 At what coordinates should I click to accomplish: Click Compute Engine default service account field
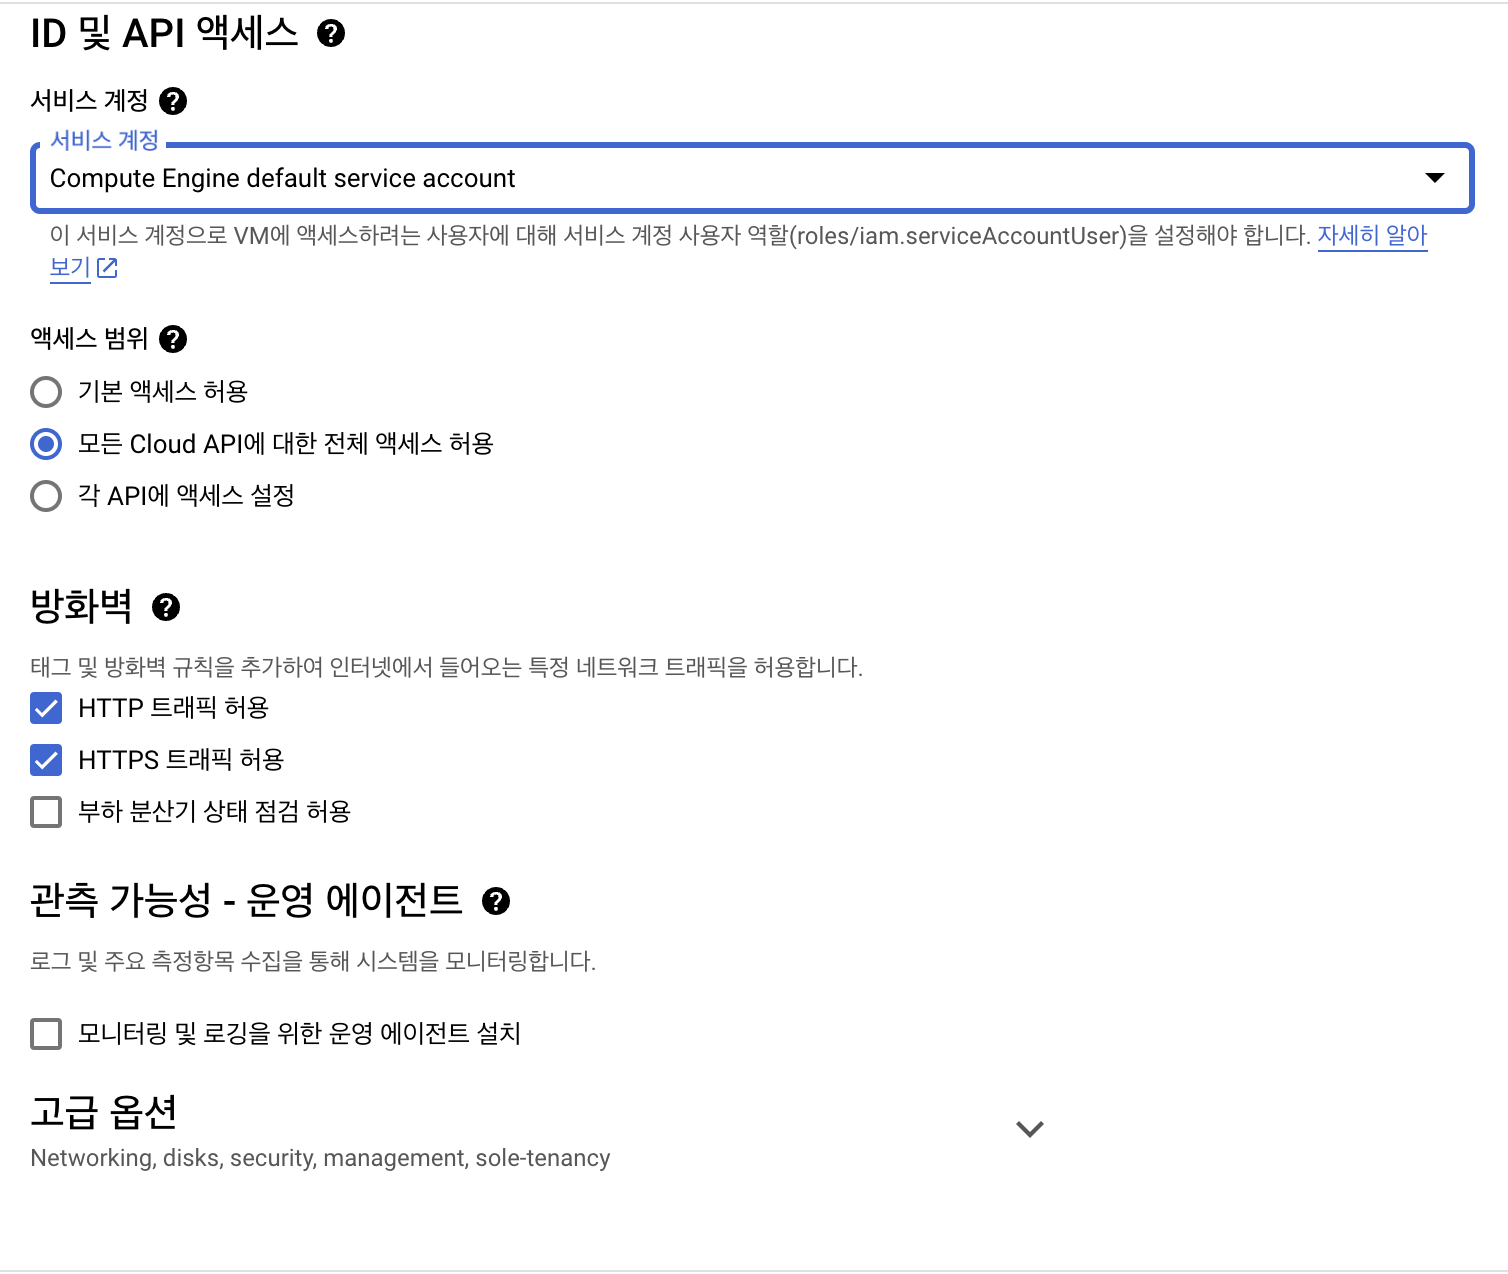point(752,178)
